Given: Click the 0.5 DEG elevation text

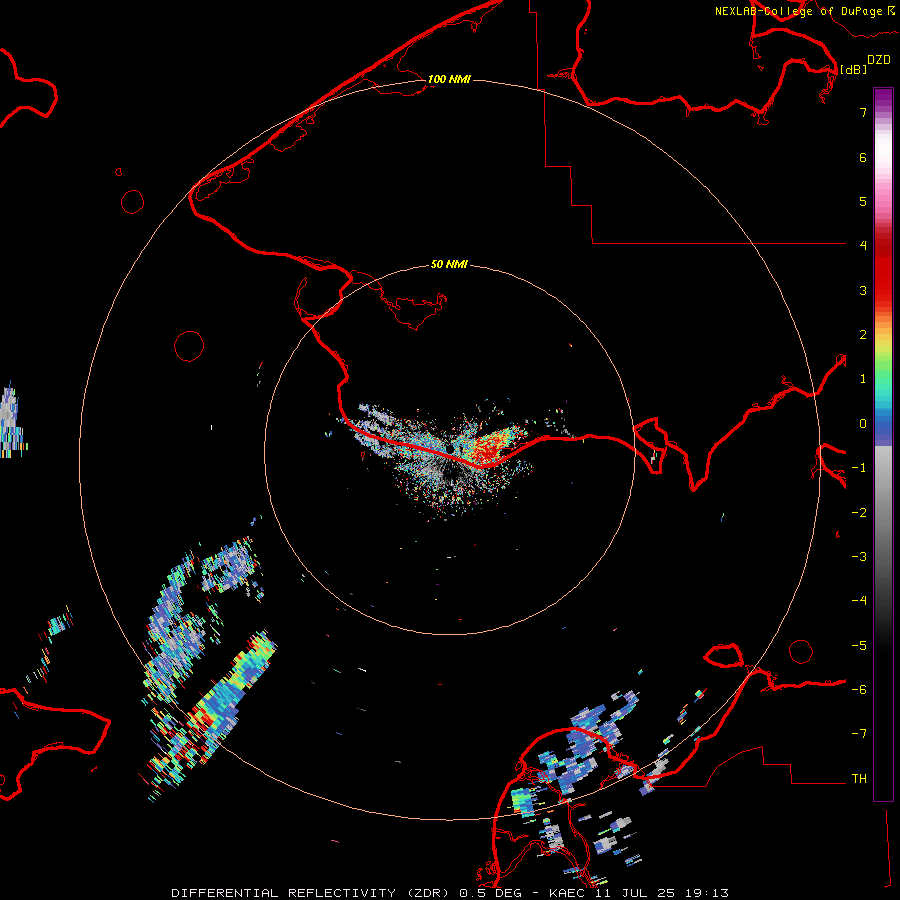Looking at the screenshot, I should point(490,893).
